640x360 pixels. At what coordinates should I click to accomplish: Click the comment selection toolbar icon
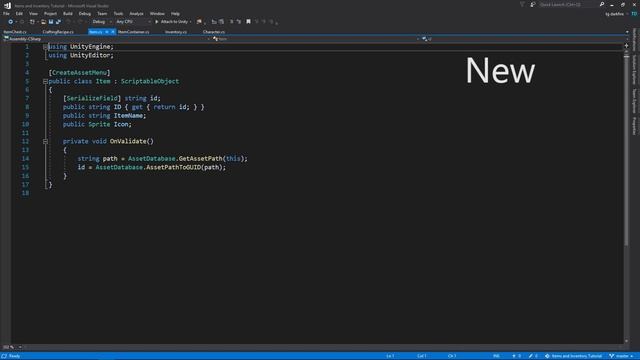click(x=231, y=22)
